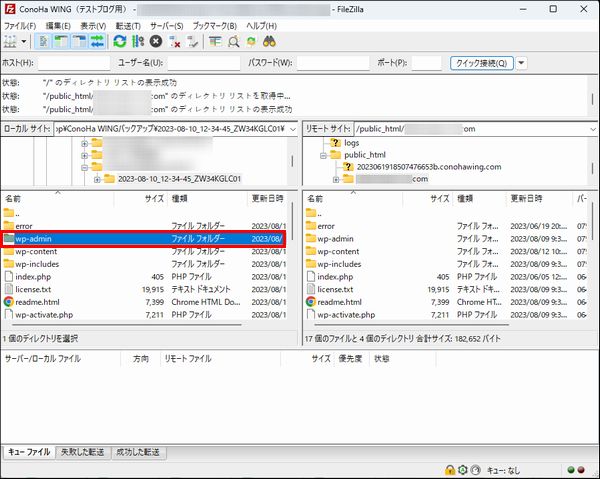This screenshot has width=600, height=479.
Task: Select local license.txt file
Action: pos(33,289)
